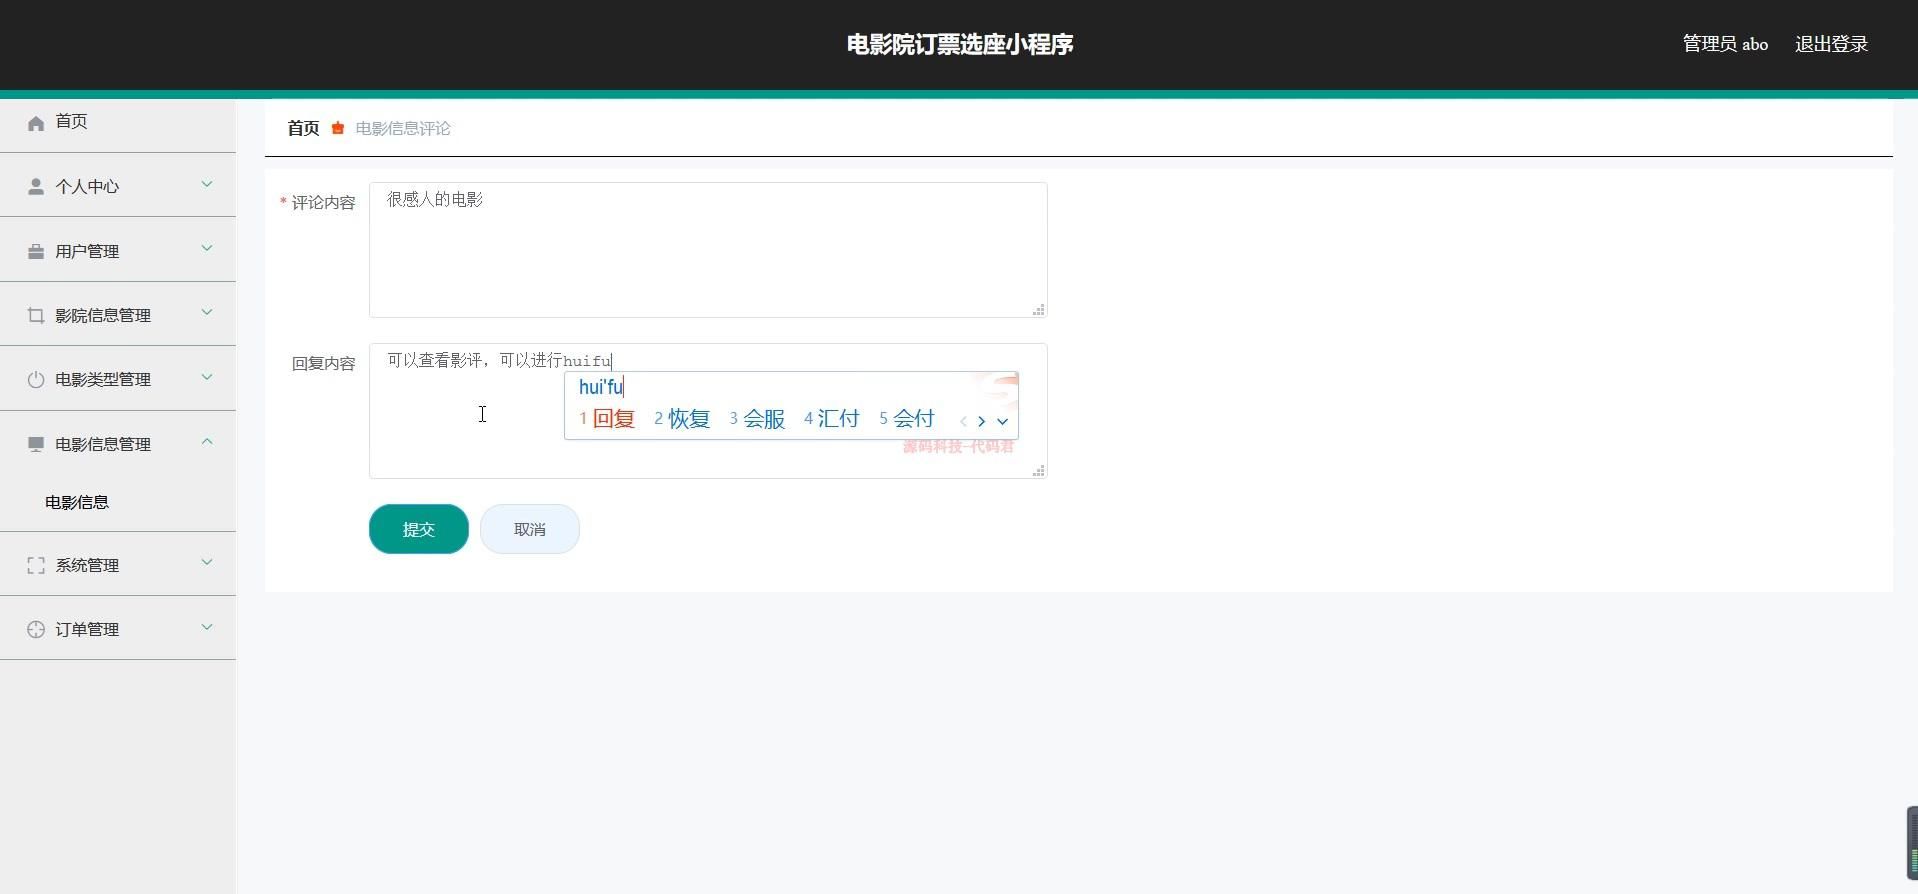Go to next IME candidate page
1918x894 pixels.
pyautogui.click(x=982, y=421)
